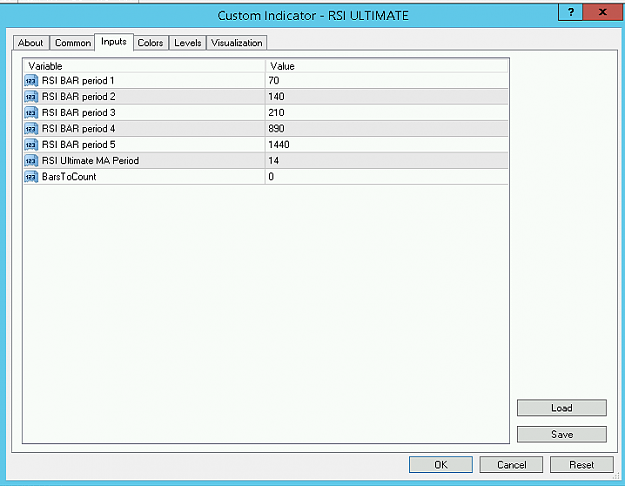Dismiss the dialog with Cancel
Viewport: 625px width, 486px height.
(x=511, y=464)
